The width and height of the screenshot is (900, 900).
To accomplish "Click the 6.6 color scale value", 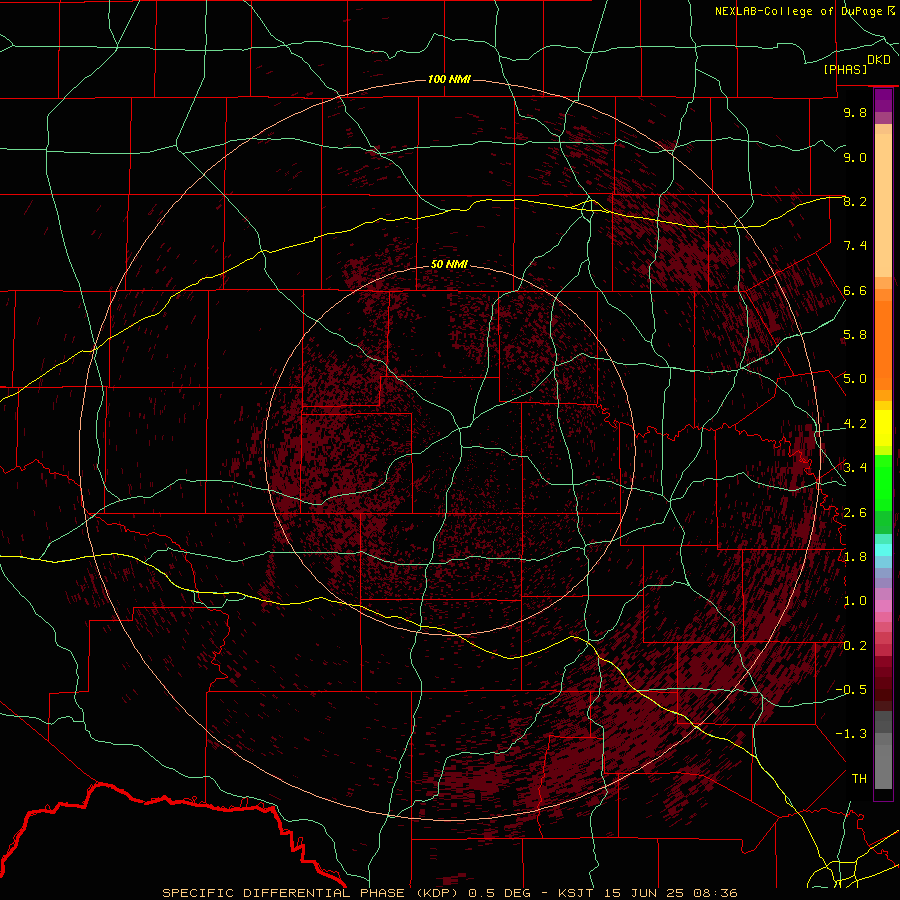I will coord(855,290).
